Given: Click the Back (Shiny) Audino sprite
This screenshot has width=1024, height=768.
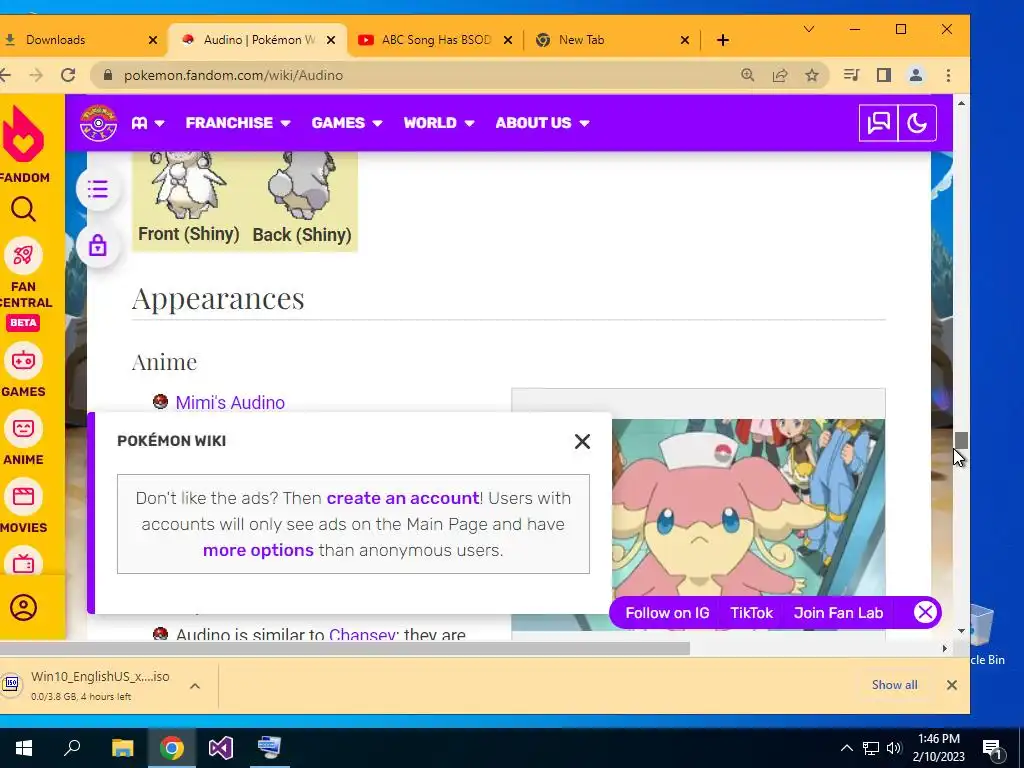Looking at the screenshot, I should tap(301, 185).
